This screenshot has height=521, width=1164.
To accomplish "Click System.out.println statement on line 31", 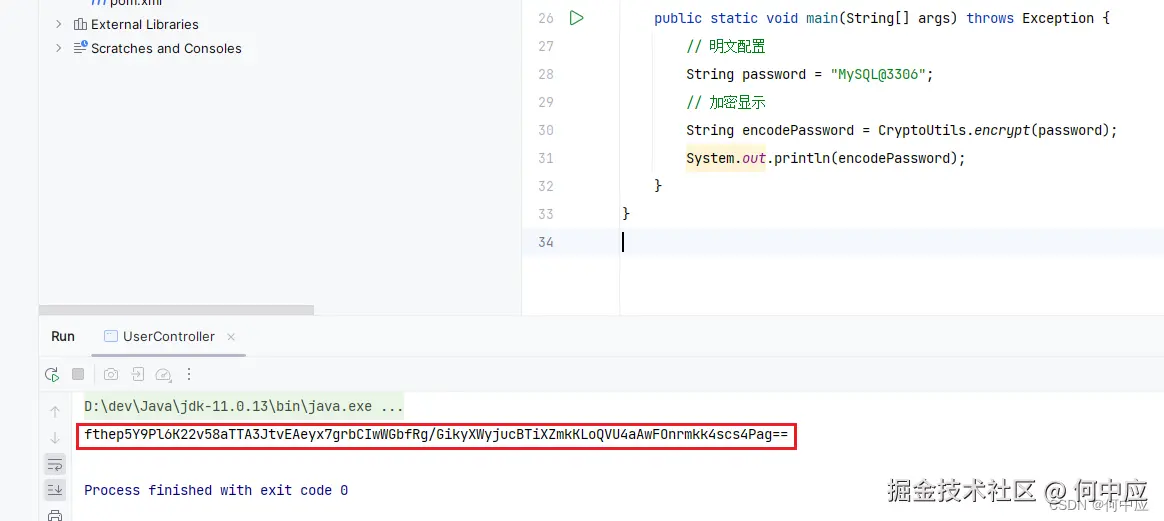I will point(825,159).
